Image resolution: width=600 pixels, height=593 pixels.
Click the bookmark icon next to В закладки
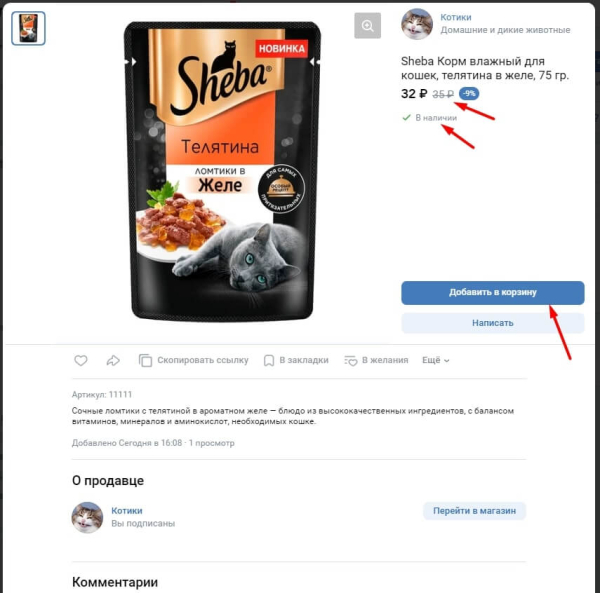click(x=269, y=360)
